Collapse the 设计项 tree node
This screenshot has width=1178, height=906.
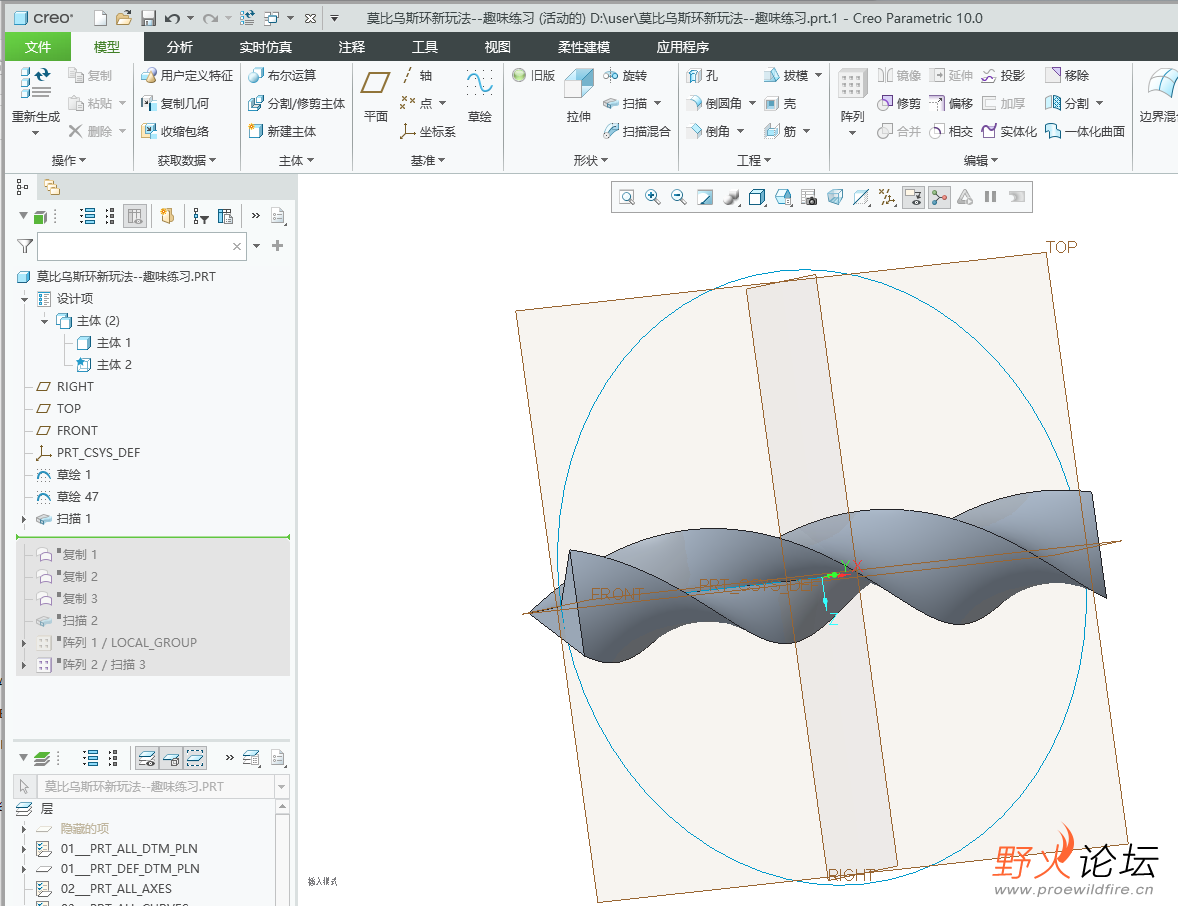(x=24, y=299)
